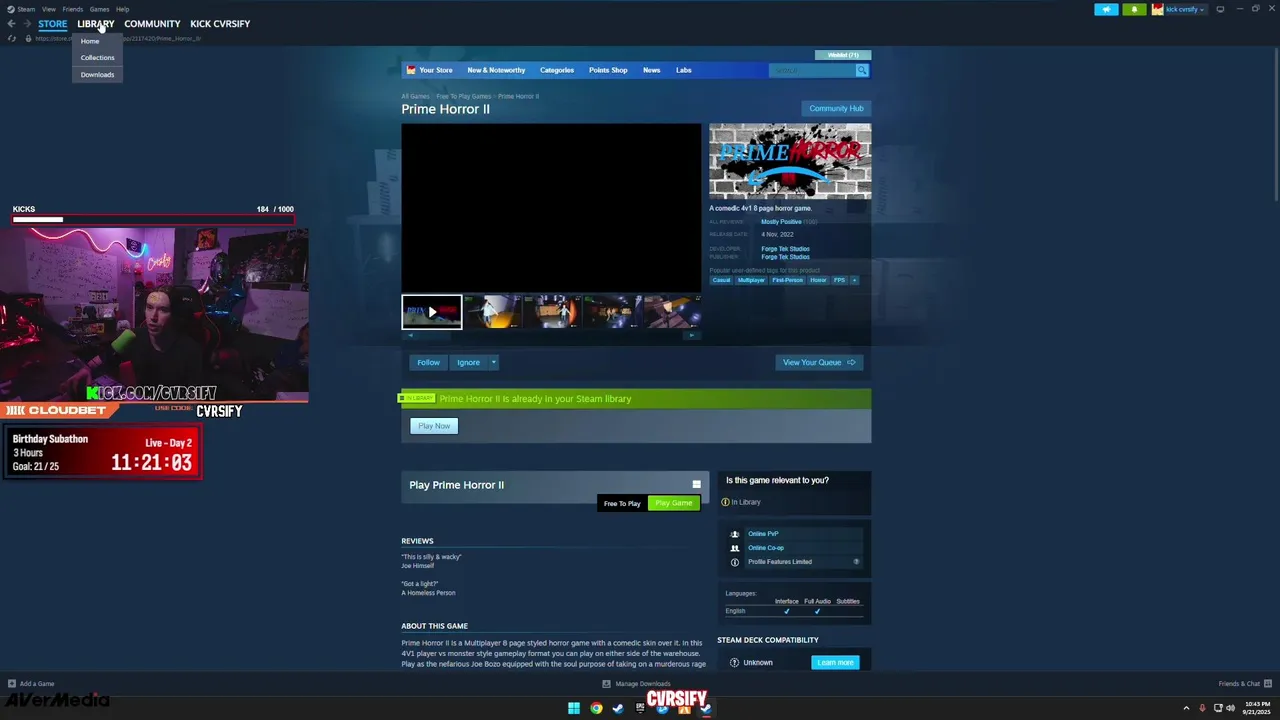This screenshot has width=1280, height=720.
Task: Open the Your Store dropdown
Action: (436, 70)
